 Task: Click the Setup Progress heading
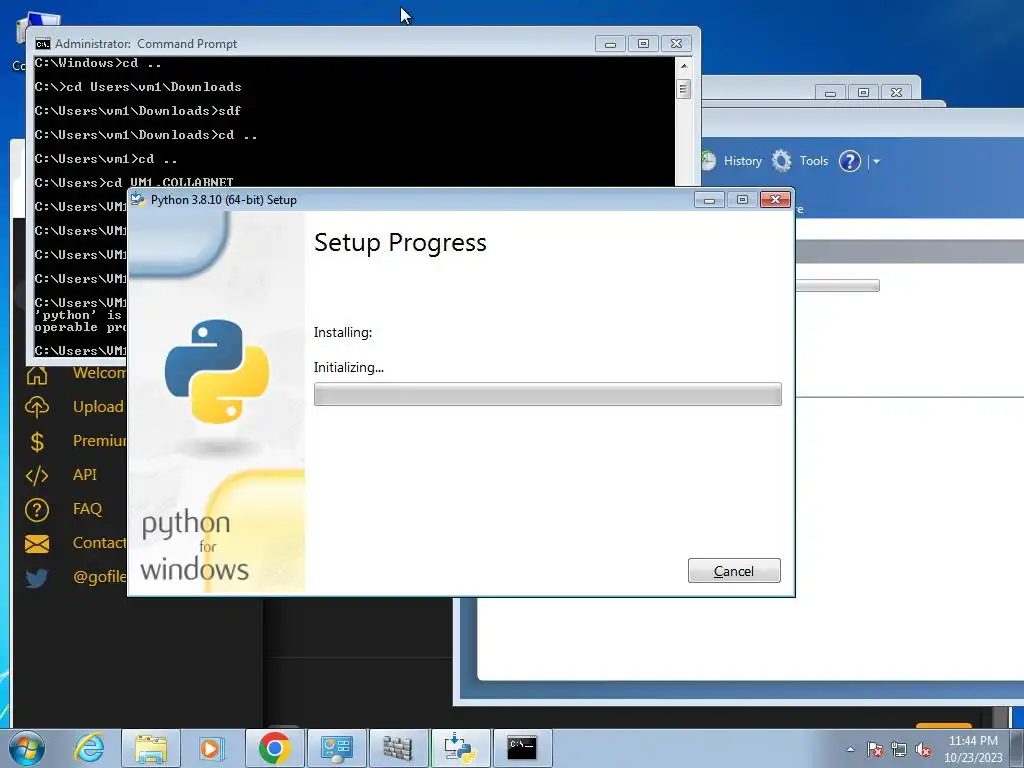click(400, 242)
